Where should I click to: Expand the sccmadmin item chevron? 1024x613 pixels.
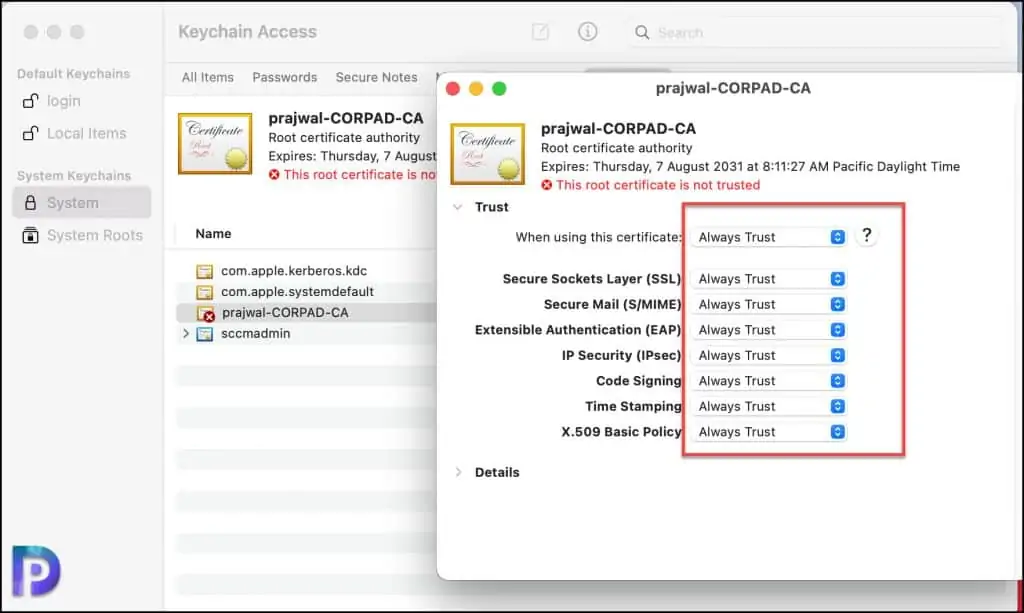tap(185, 333)
